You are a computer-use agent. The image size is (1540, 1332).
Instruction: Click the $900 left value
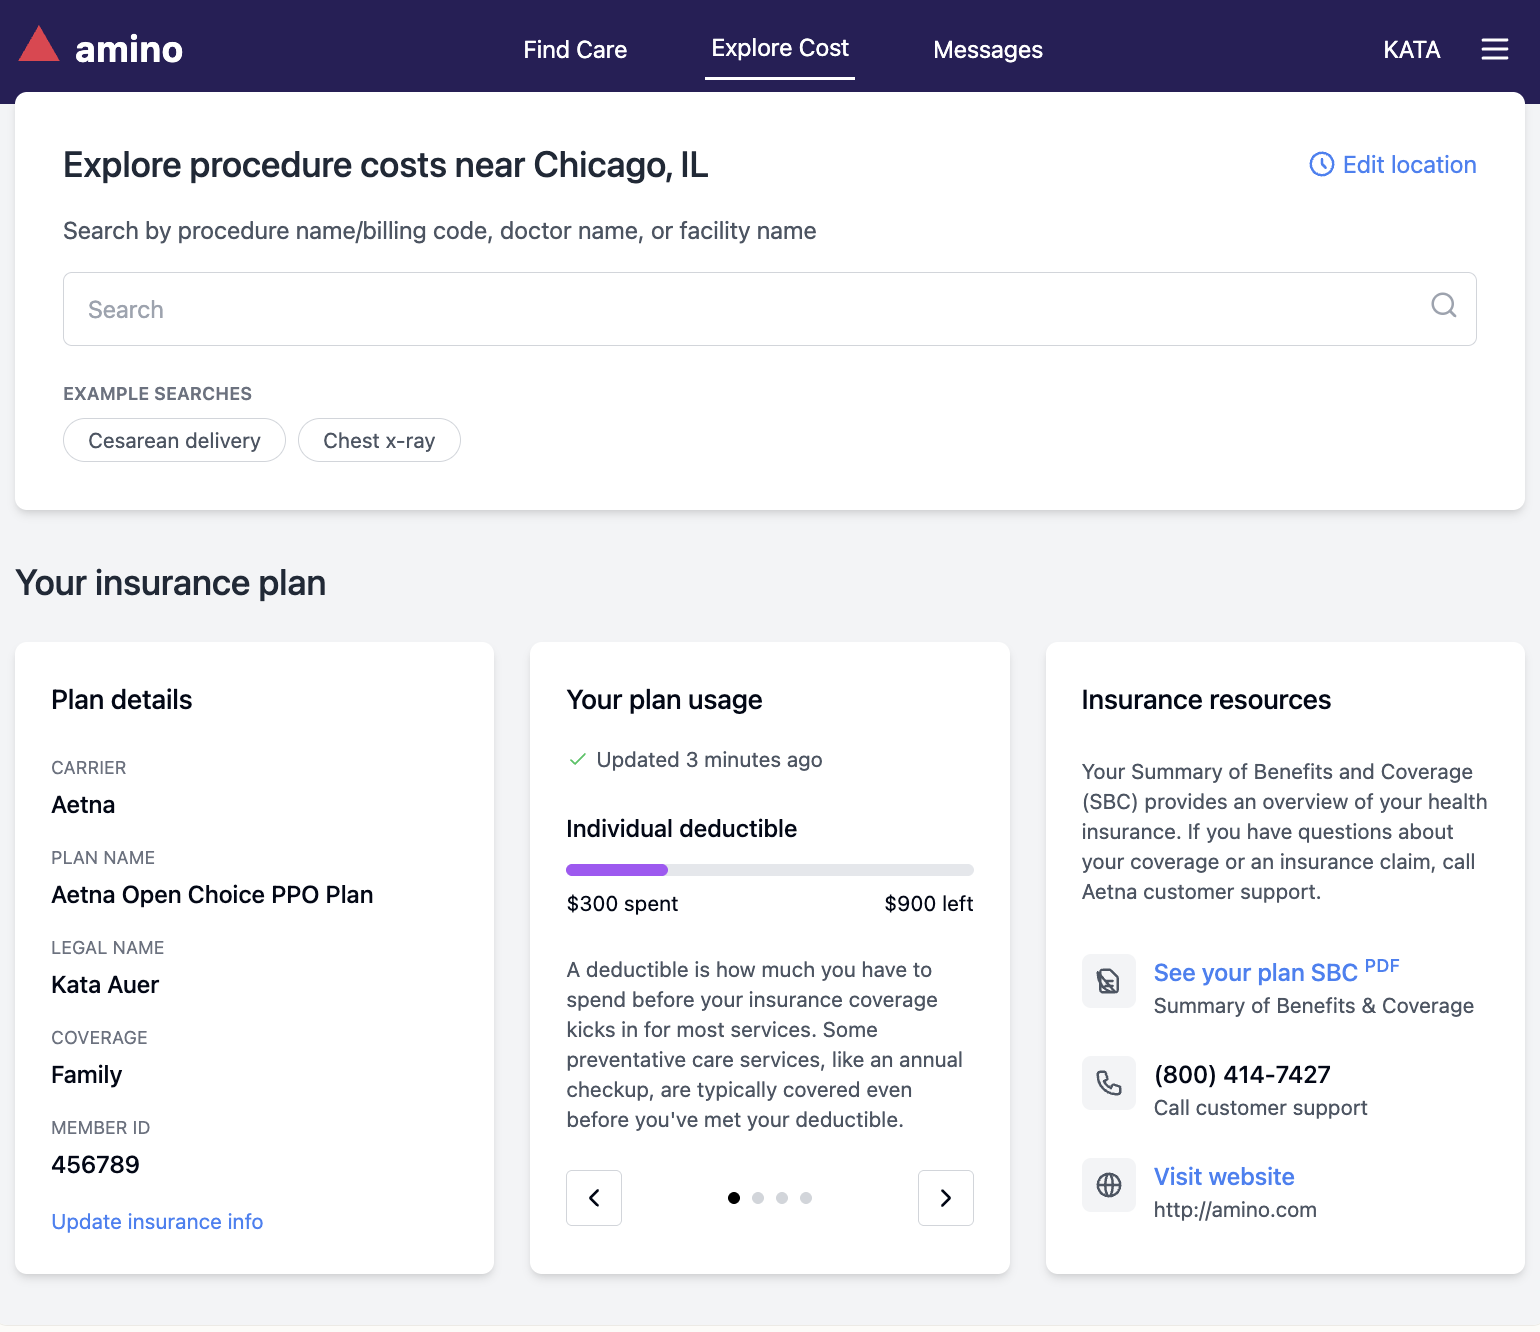coord(929,904)
